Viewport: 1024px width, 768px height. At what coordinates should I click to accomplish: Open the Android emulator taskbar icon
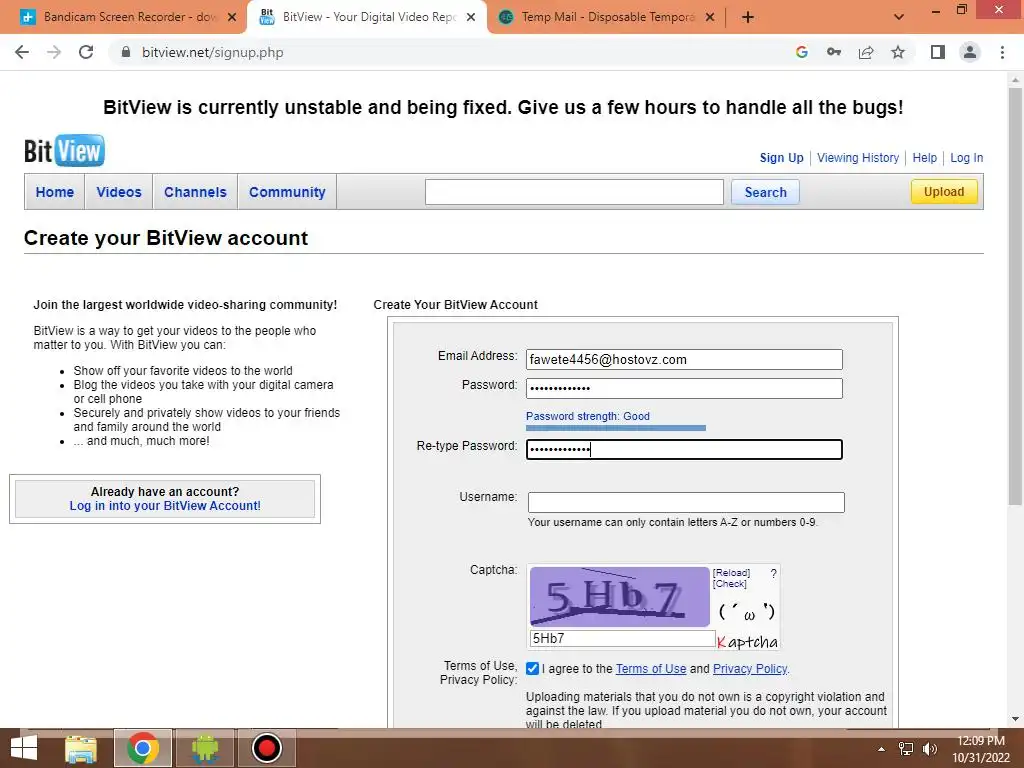click(x=205, y=748)
